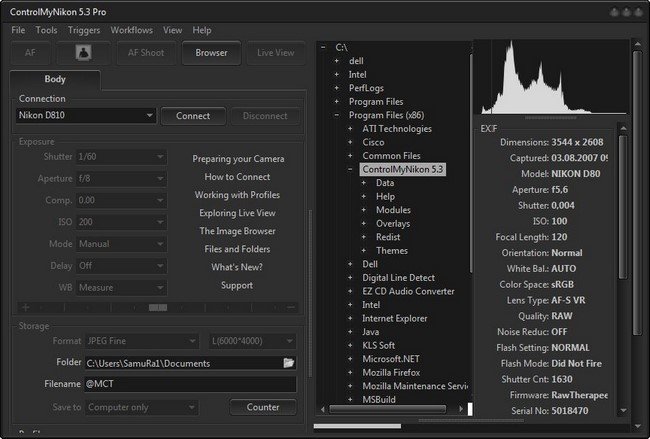
Task: Expand the Overlays folder node
Action: coord(364,223)
